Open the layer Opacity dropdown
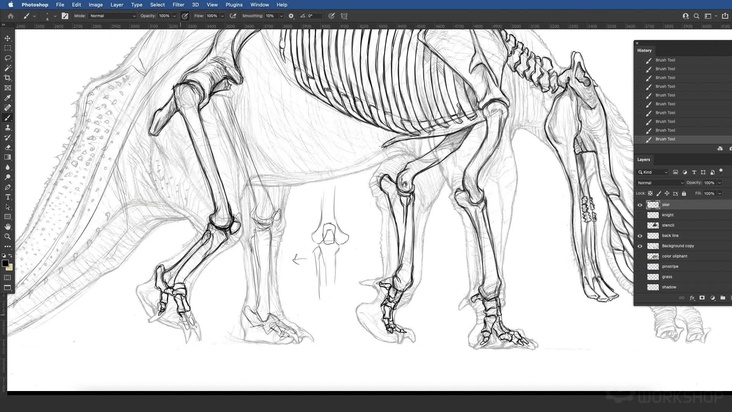This screenshot has width=732, height=412. pyautogui.click(x=719, y=183)
